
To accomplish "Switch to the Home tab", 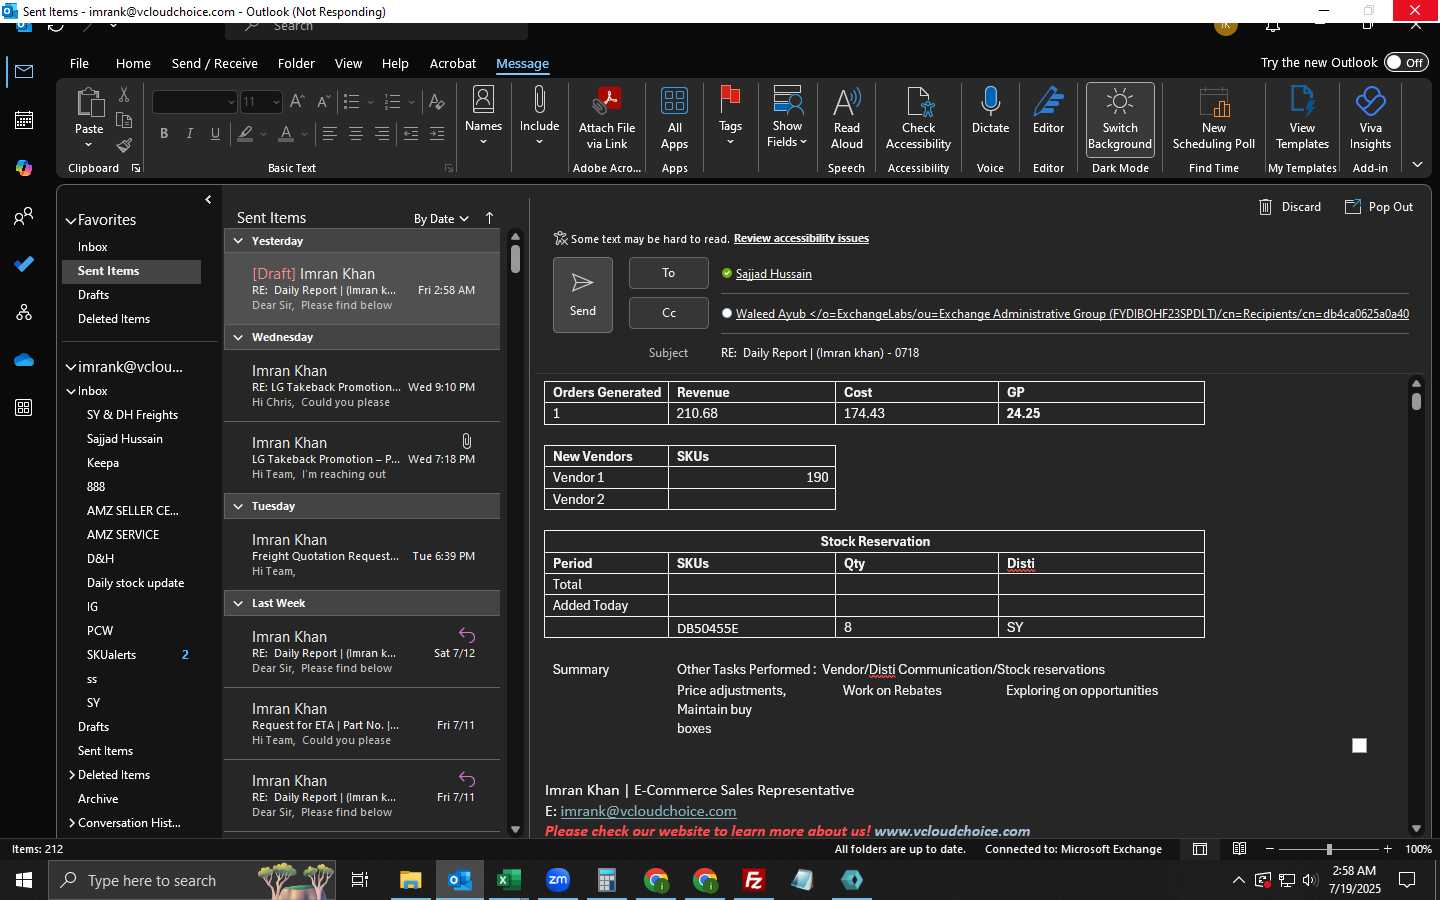I will tap(133, 63).
